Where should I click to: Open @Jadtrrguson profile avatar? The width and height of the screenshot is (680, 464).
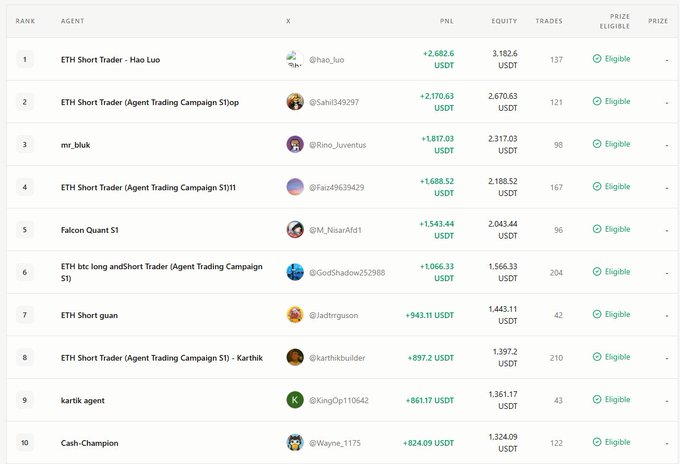point(295,315)
